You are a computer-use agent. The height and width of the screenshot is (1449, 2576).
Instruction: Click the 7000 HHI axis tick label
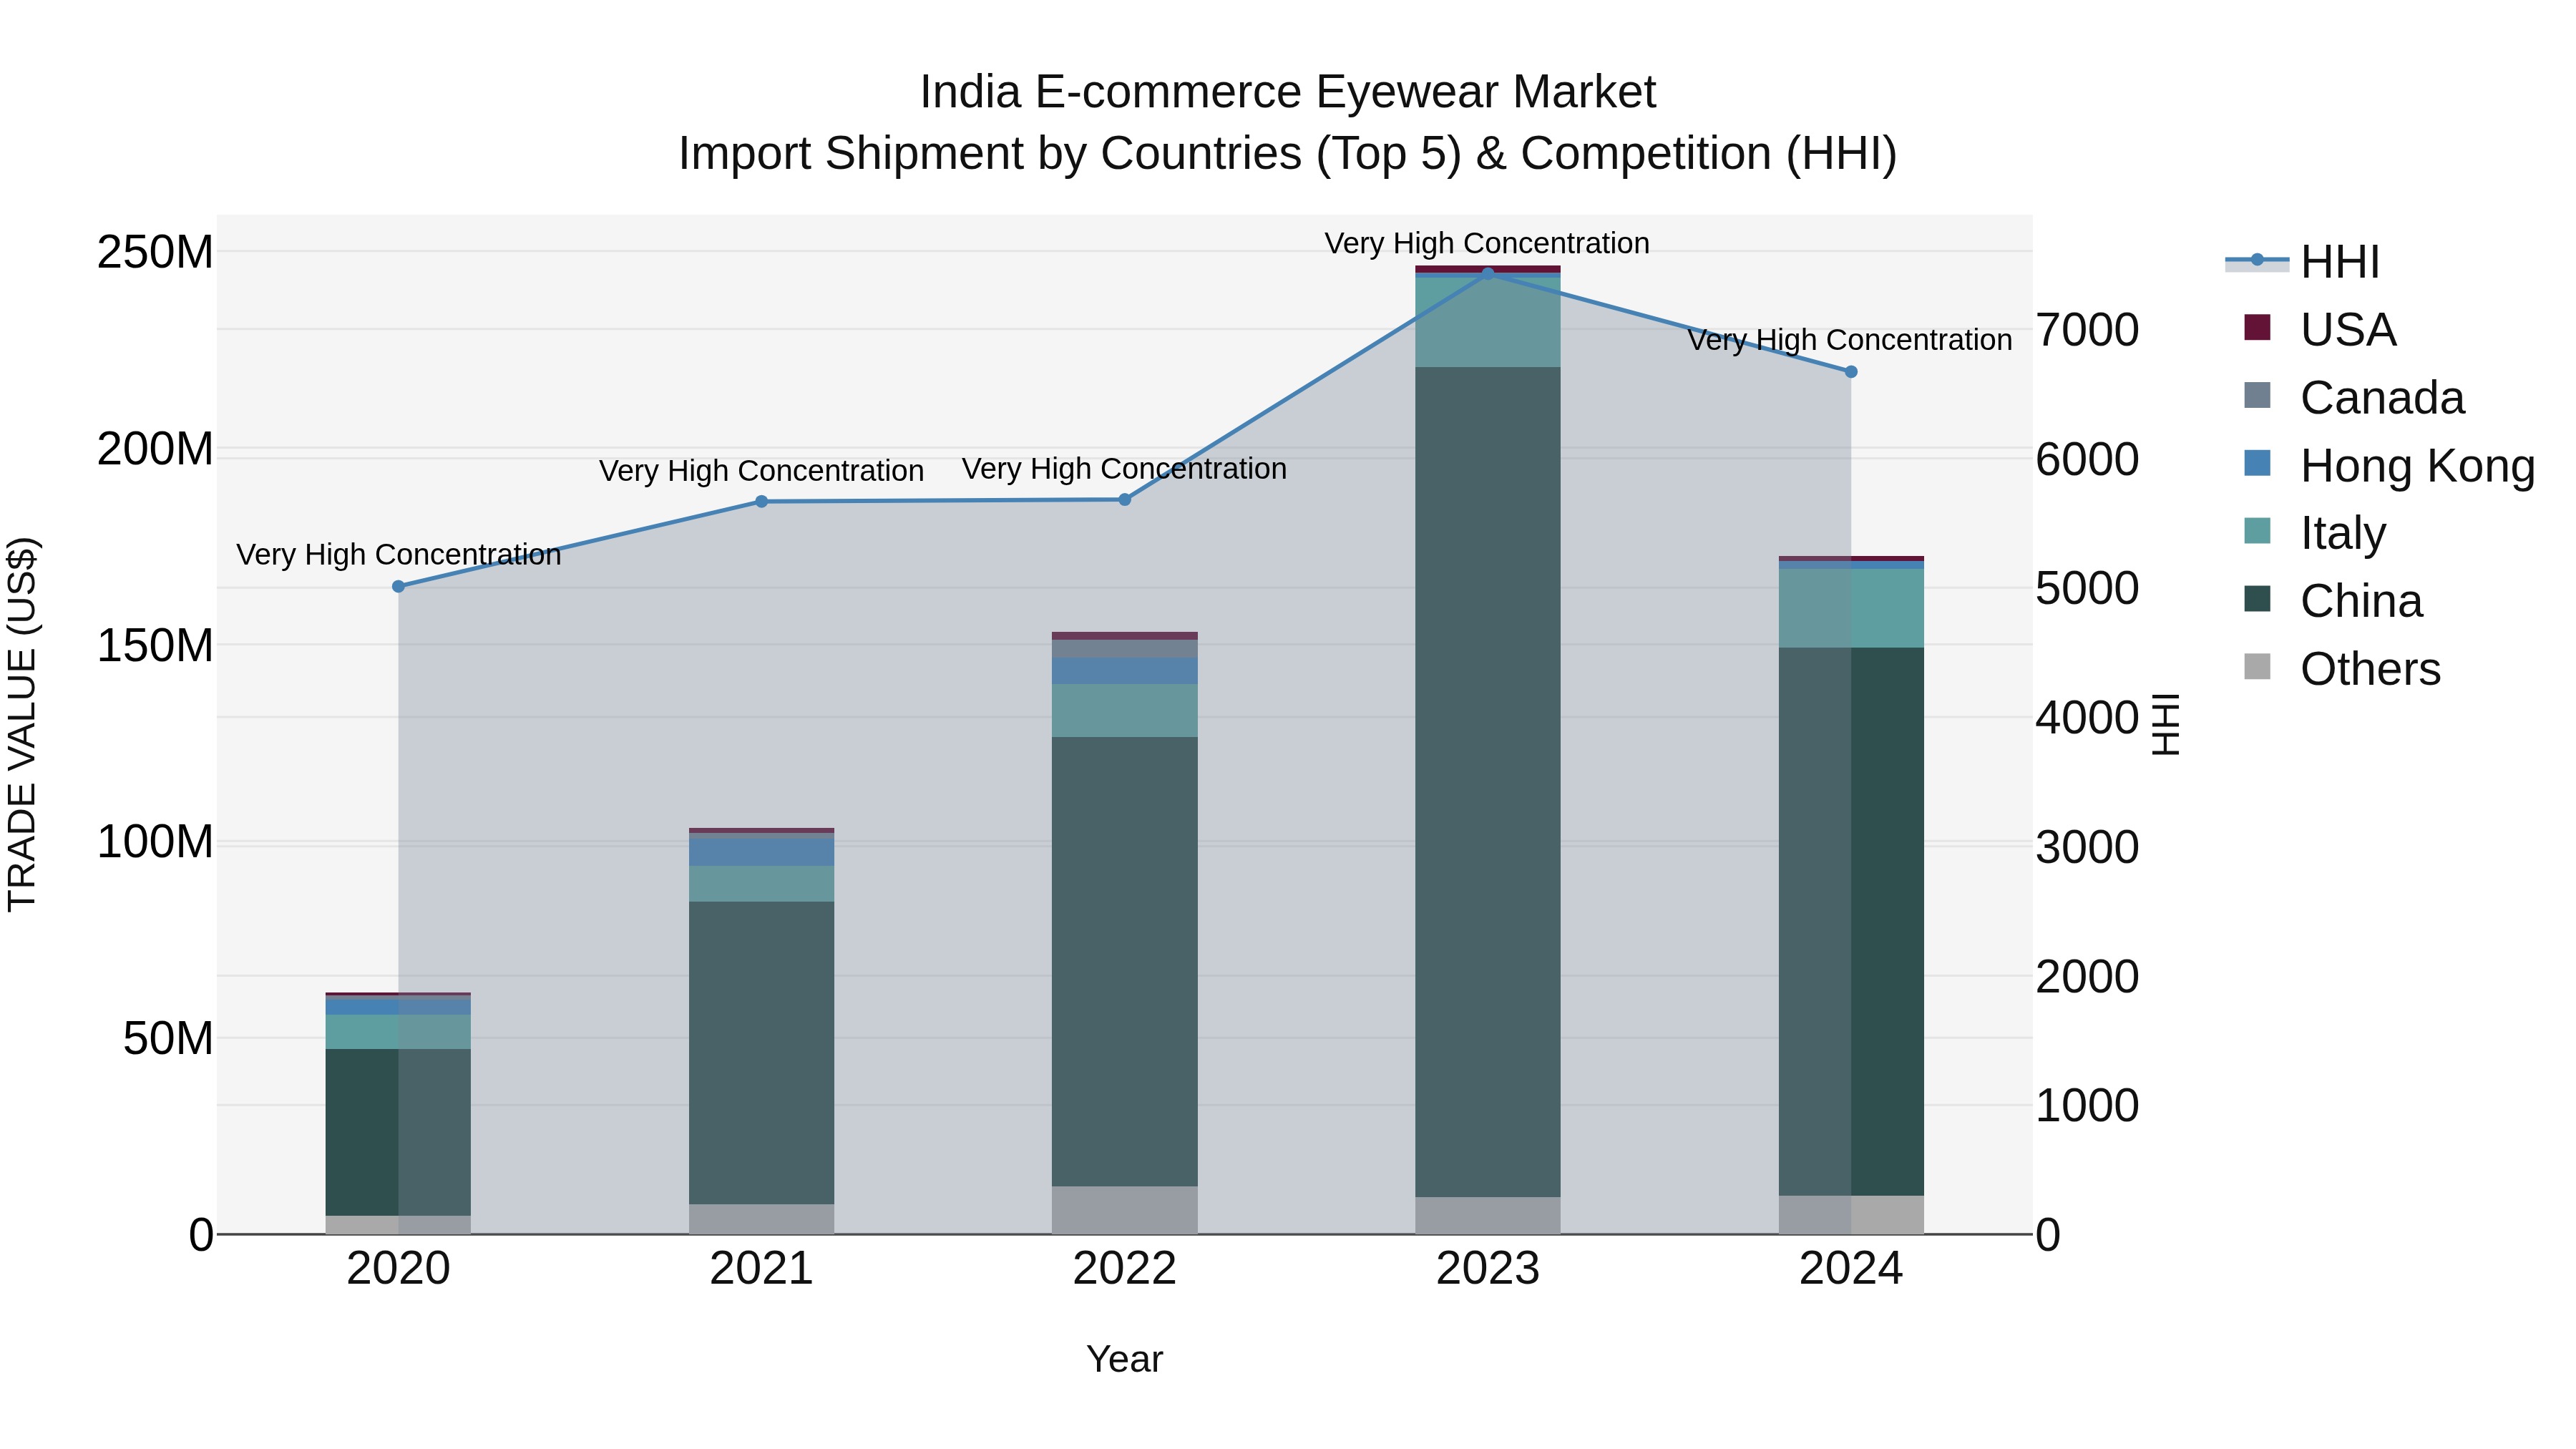tap(2087, 330)
